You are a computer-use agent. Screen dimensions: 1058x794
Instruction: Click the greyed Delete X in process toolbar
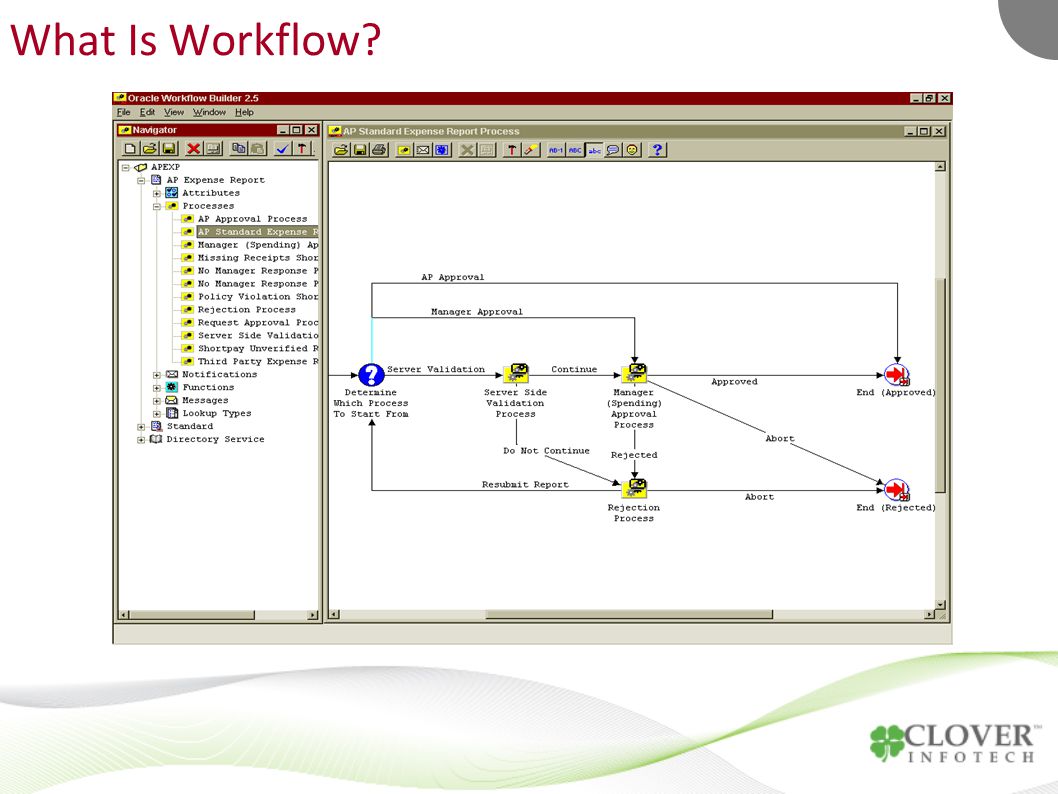point(467,150)
